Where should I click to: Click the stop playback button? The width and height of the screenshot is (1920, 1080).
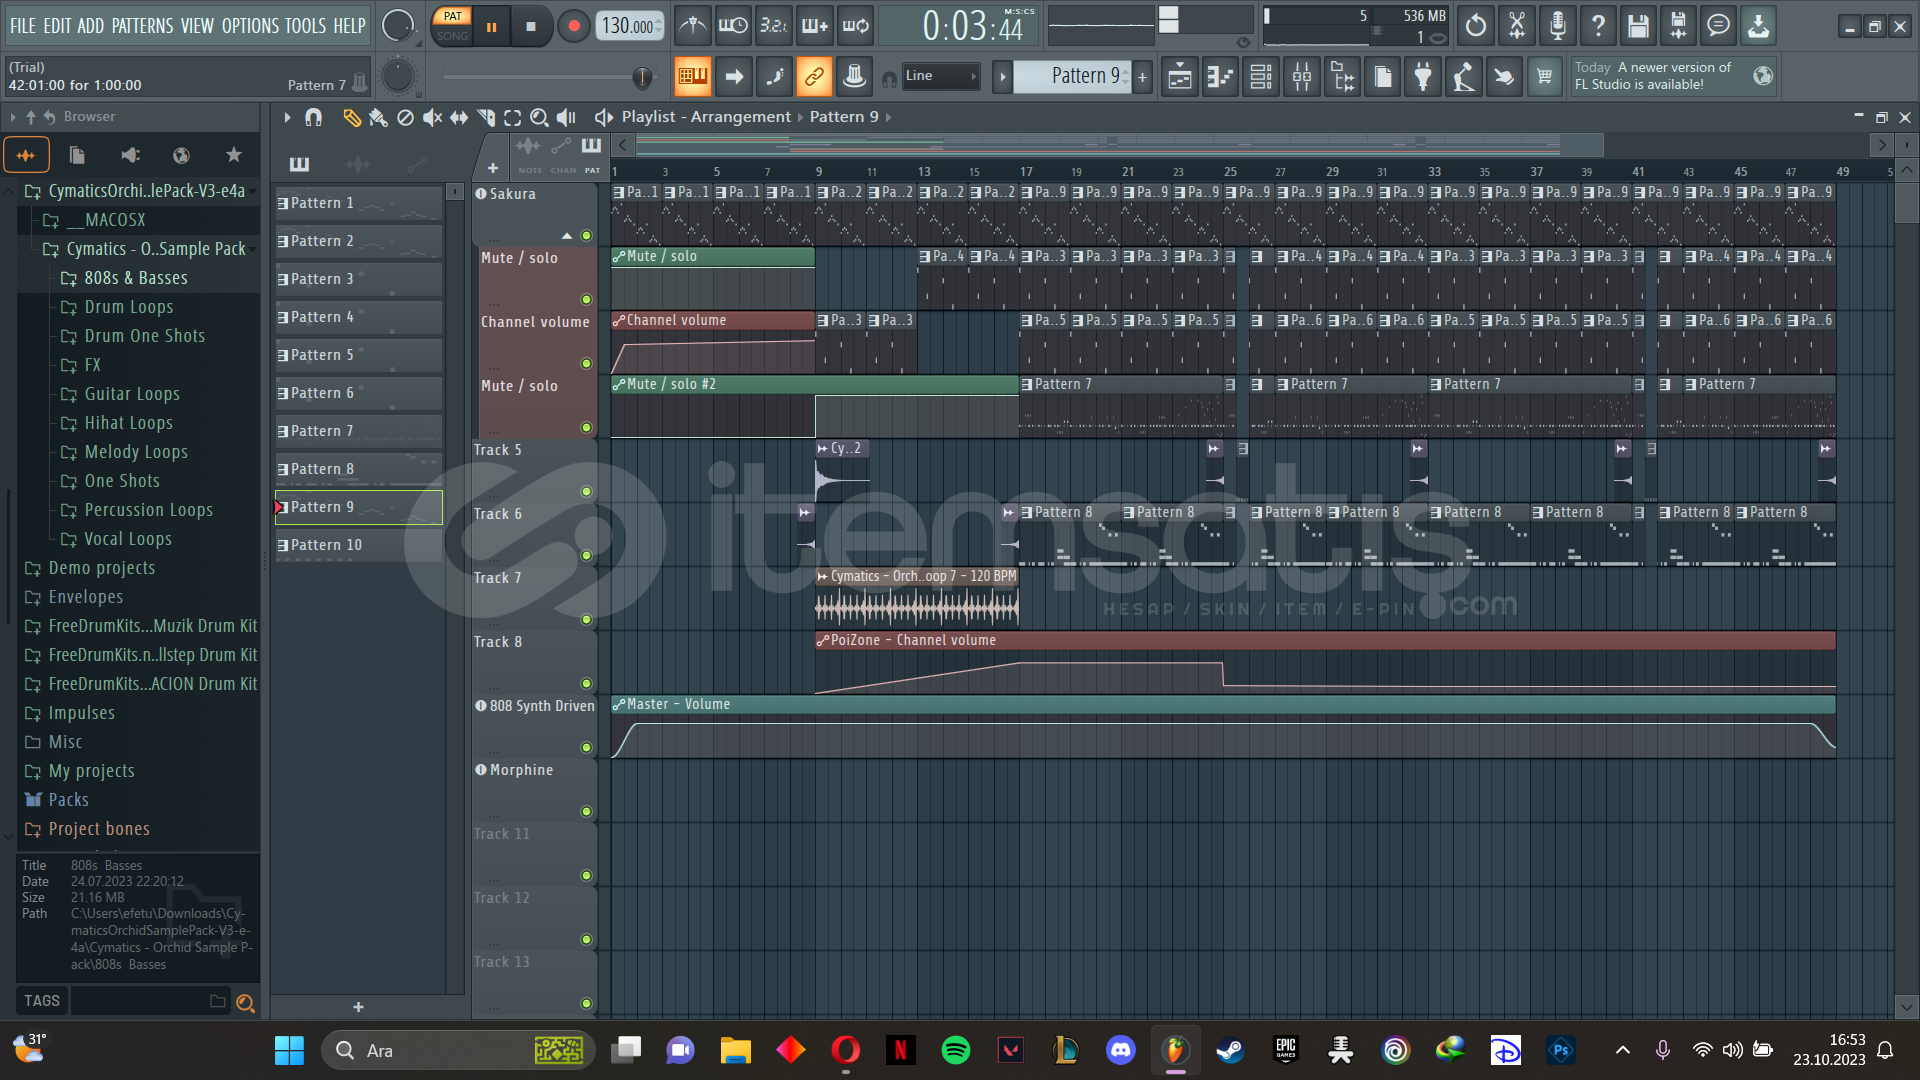pyautogui.click(x=531, y=26)
